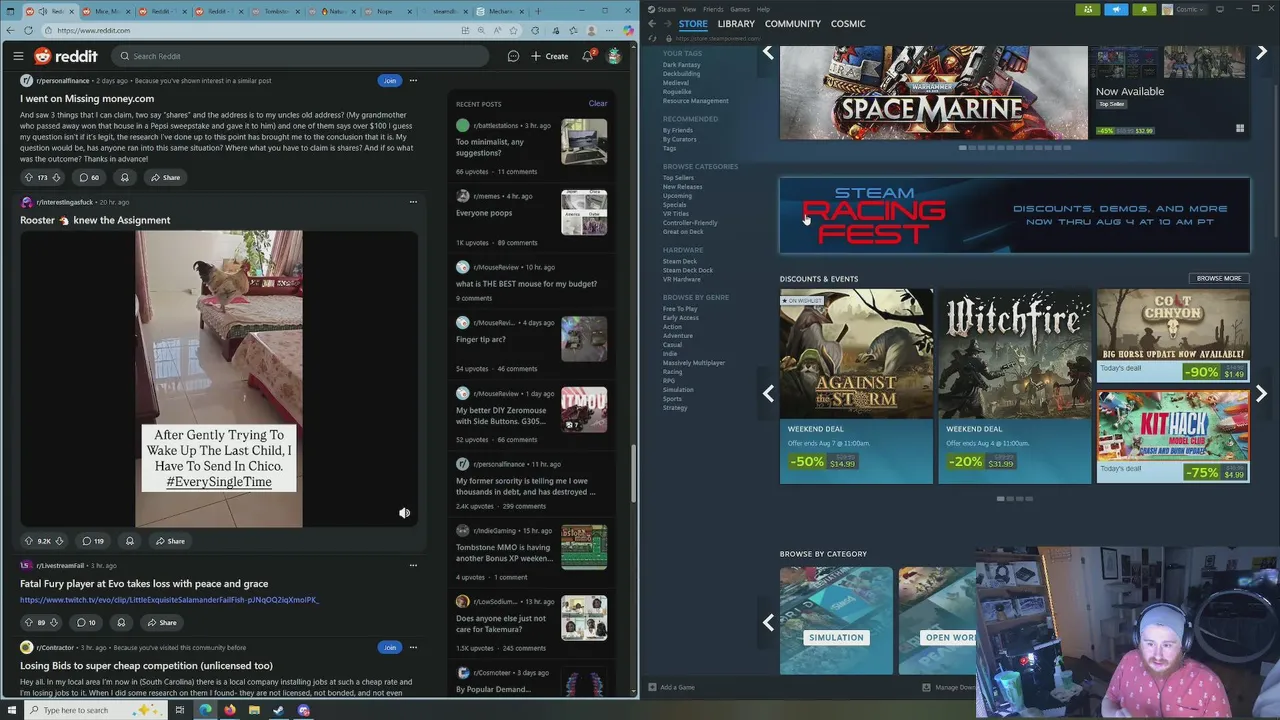The height and width of the screenshot is (720, 1280).
Task: Open Steam's Games menu
Action: [740, 9]
